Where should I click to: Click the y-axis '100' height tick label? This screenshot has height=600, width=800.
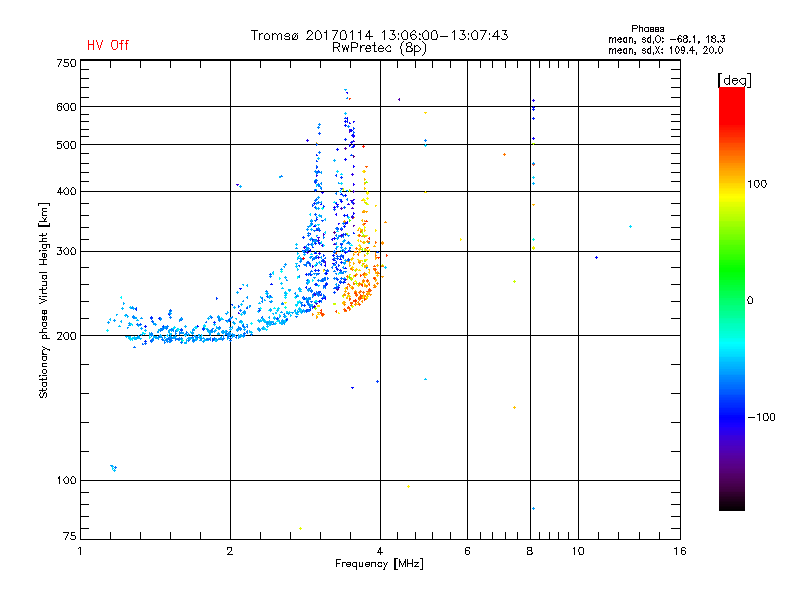(x=67, y=480)
